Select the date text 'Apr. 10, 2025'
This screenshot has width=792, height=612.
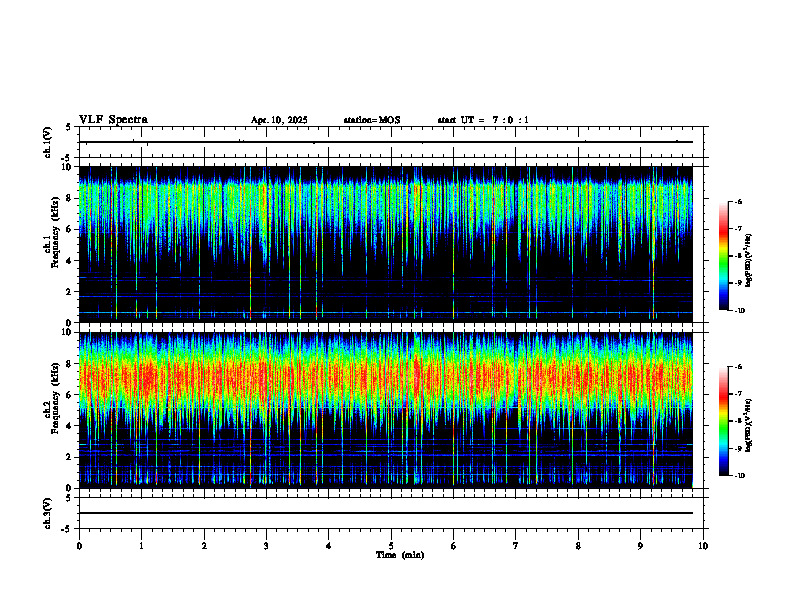pyautogui.click(x=279, y=120)
